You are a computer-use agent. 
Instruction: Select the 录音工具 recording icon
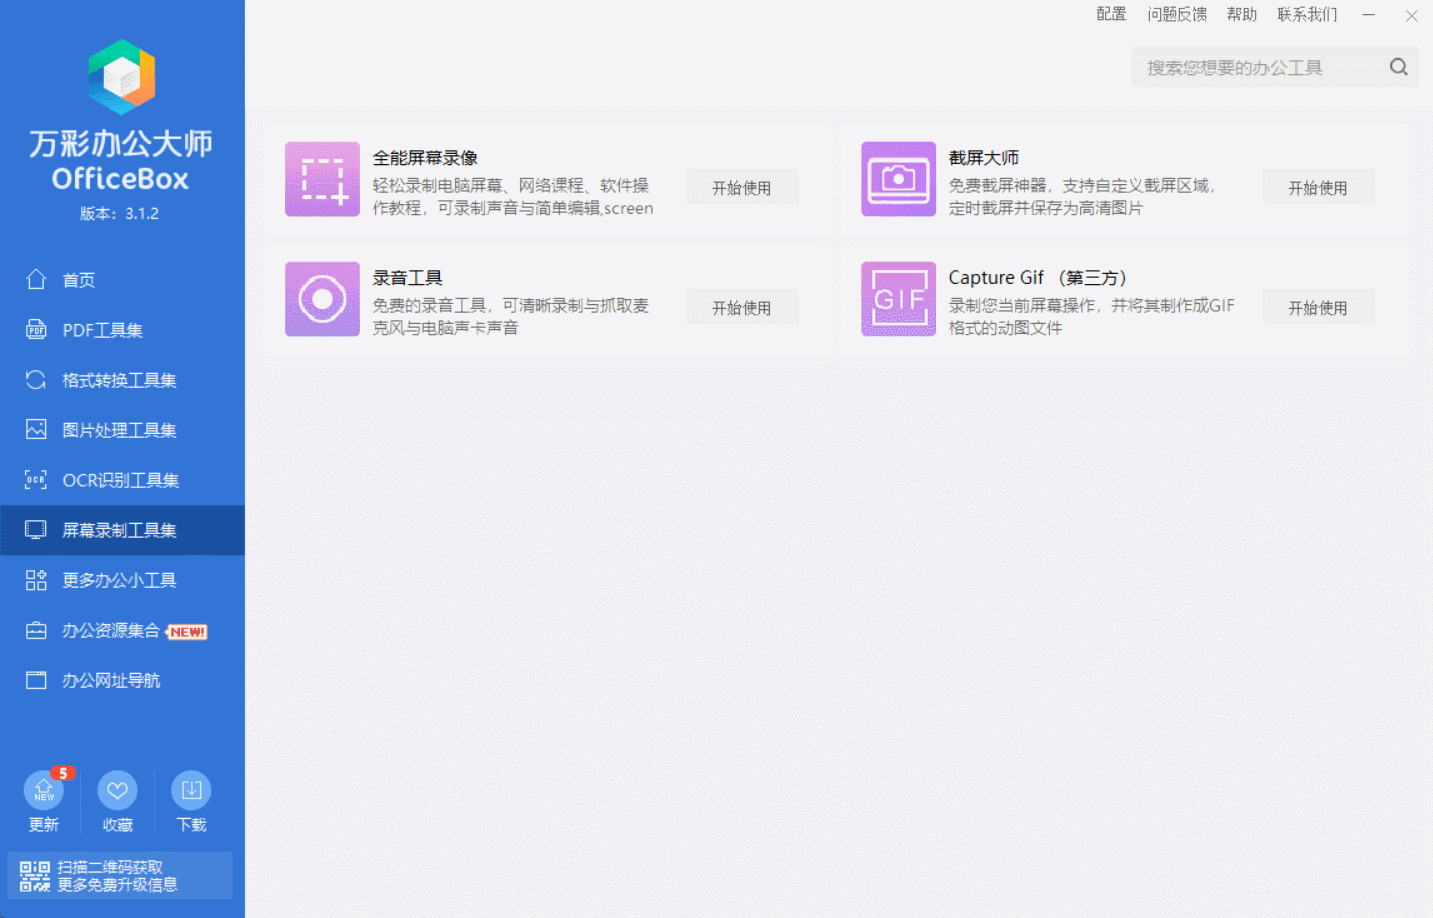click(322, 299)
